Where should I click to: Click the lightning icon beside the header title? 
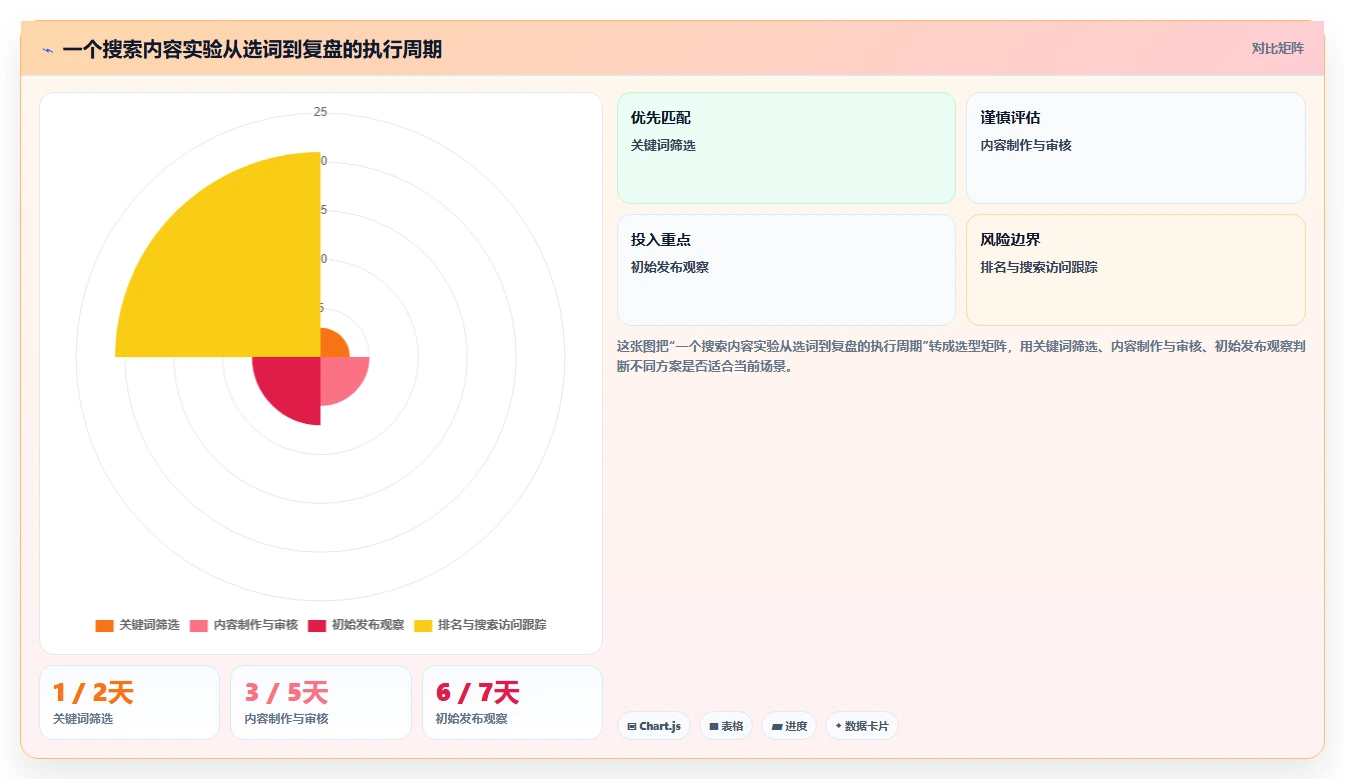pos(47,50)
